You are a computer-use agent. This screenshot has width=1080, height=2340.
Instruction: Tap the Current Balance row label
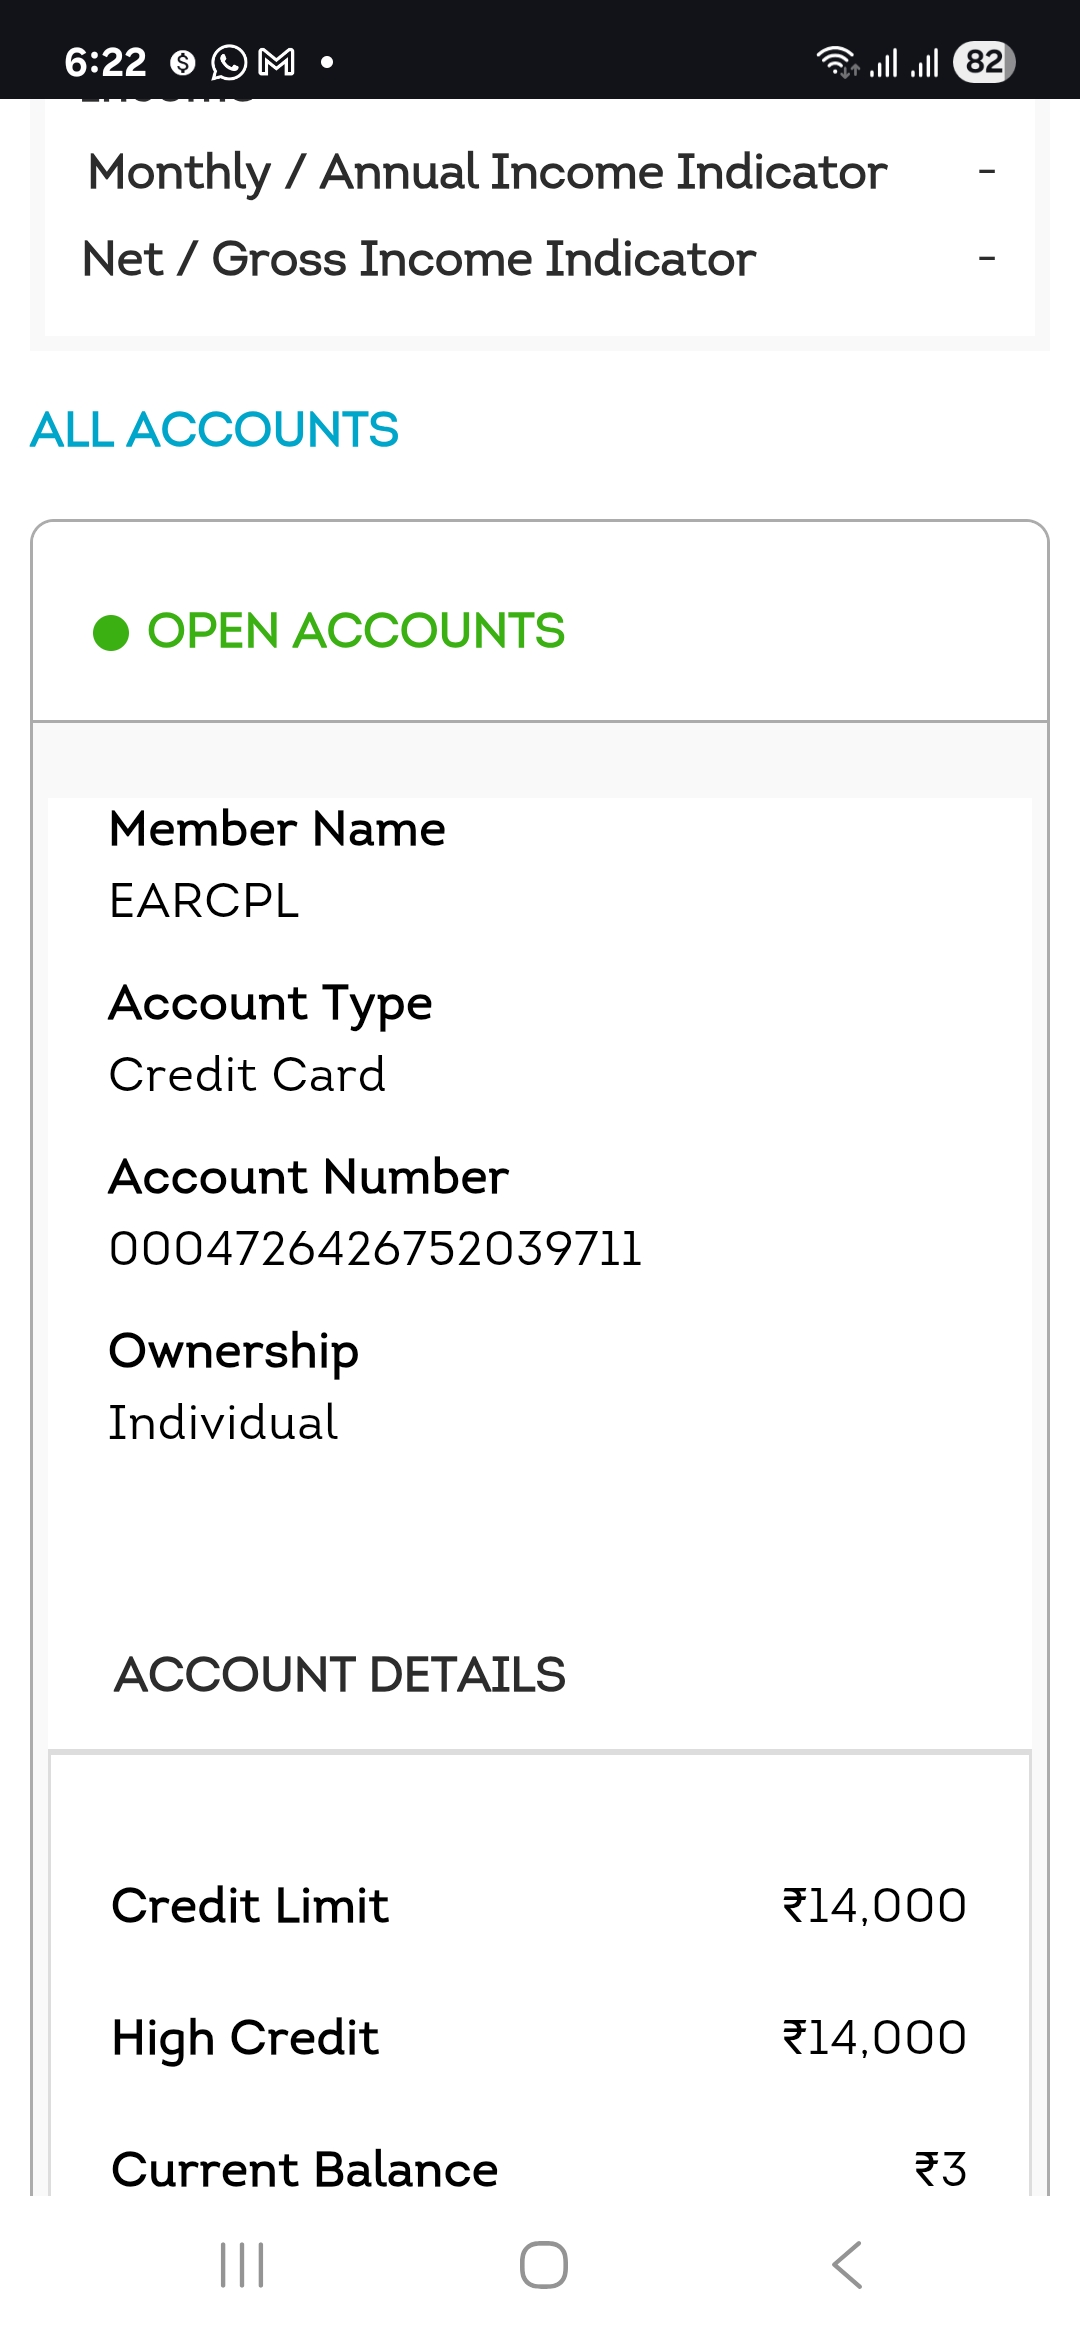tap(304, 2169)
